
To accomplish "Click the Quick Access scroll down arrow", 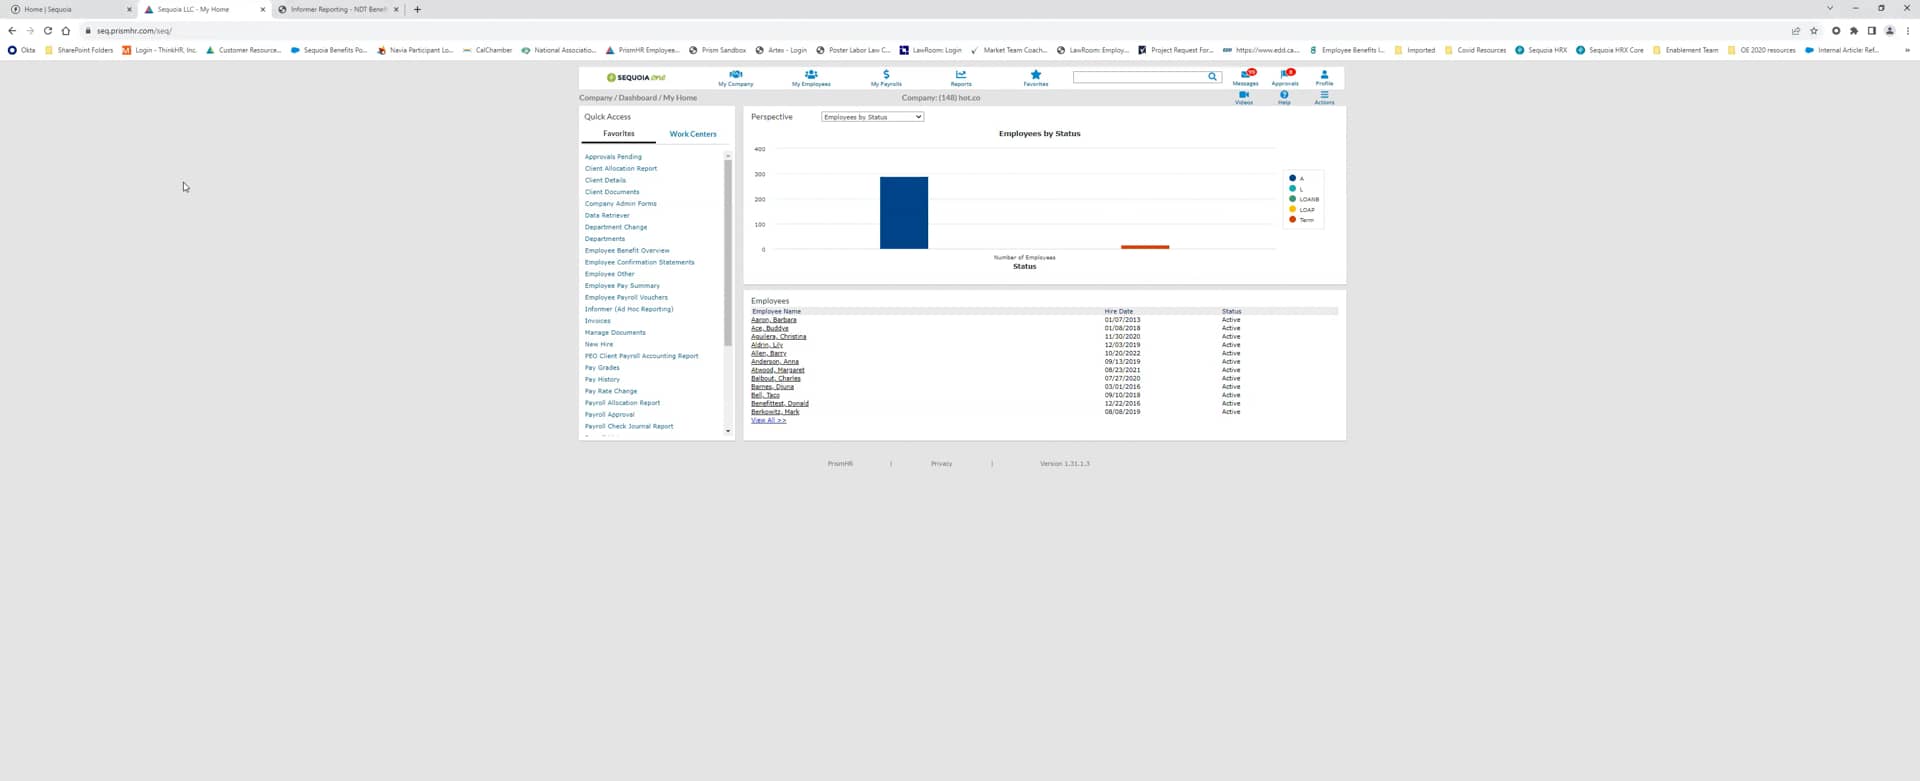I will click(x=728, y=432).
